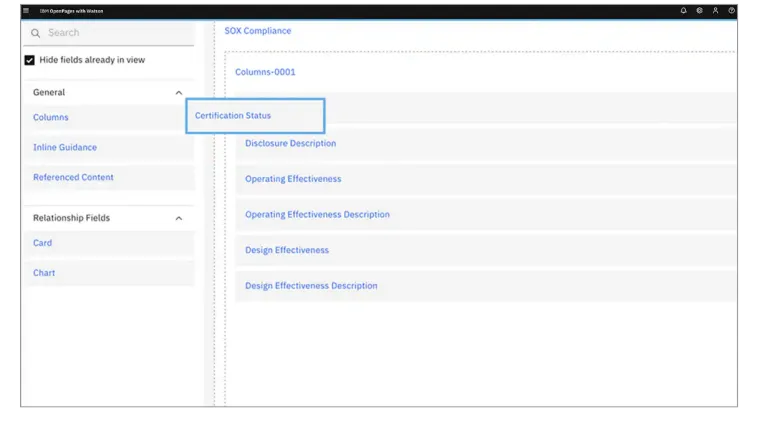Select the Inline Guidance item
Screen dimensions: 757x425
point(109,147)
